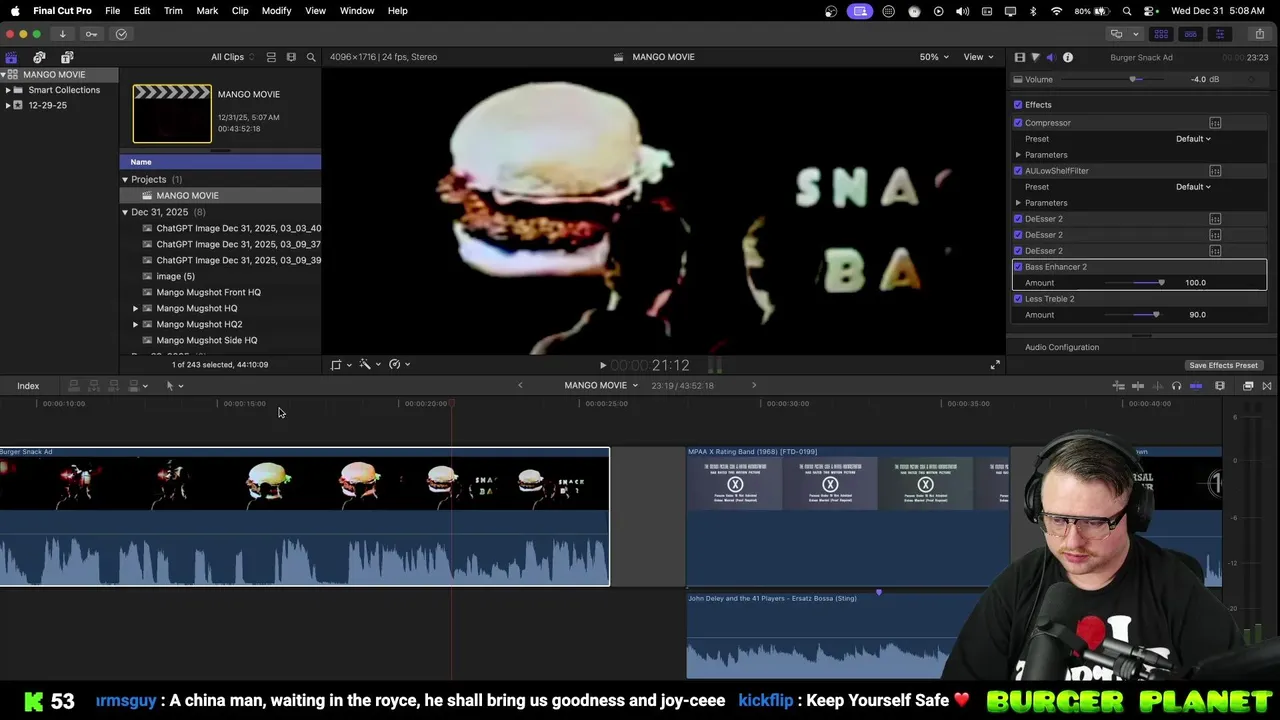Screen dimensions: 1280x720
Task: Open the Window menu
Action: (357, 11)
